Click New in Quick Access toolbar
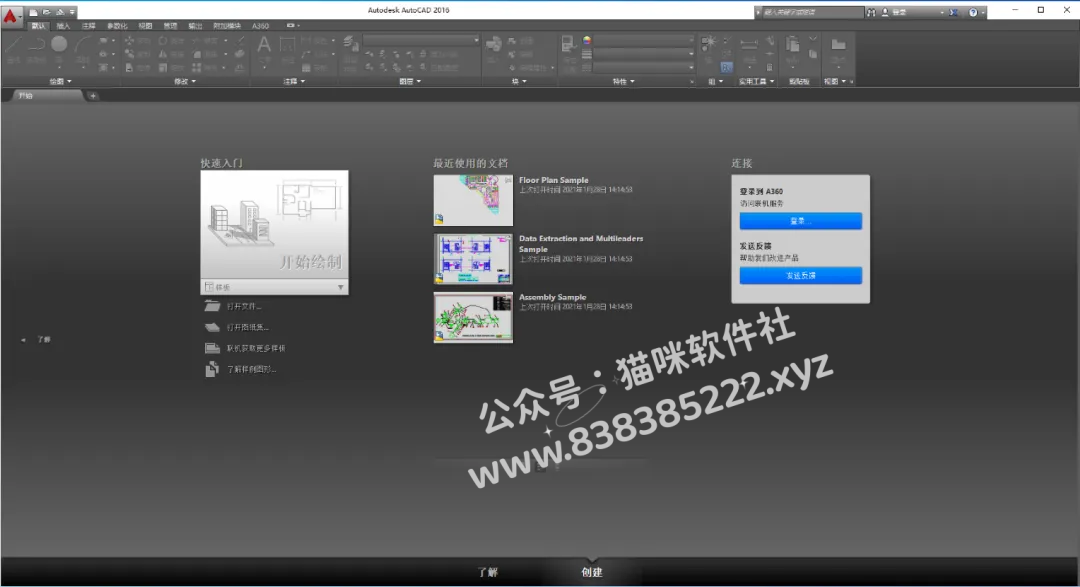Viewport: 1080px width, 587px height. (33, 12)
